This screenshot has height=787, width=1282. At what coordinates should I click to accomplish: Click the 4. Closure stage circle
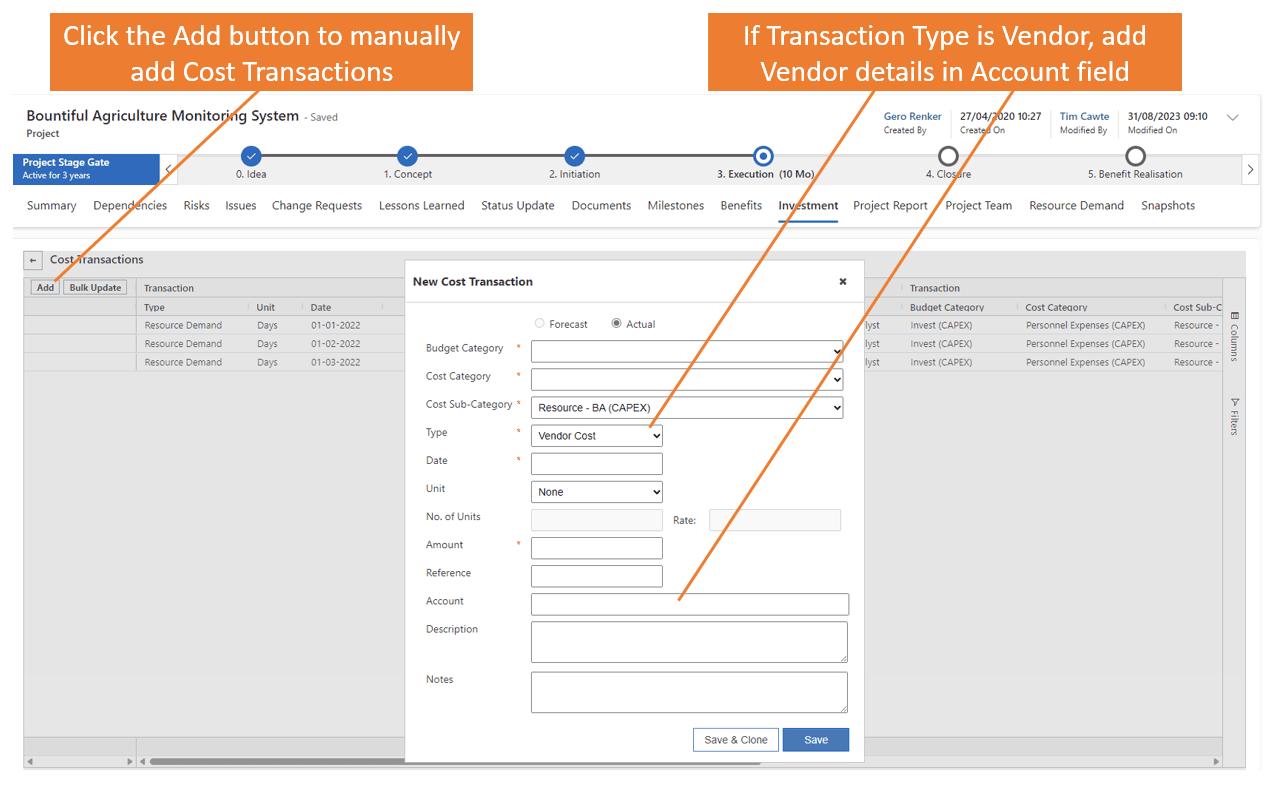tap(948, 156)
